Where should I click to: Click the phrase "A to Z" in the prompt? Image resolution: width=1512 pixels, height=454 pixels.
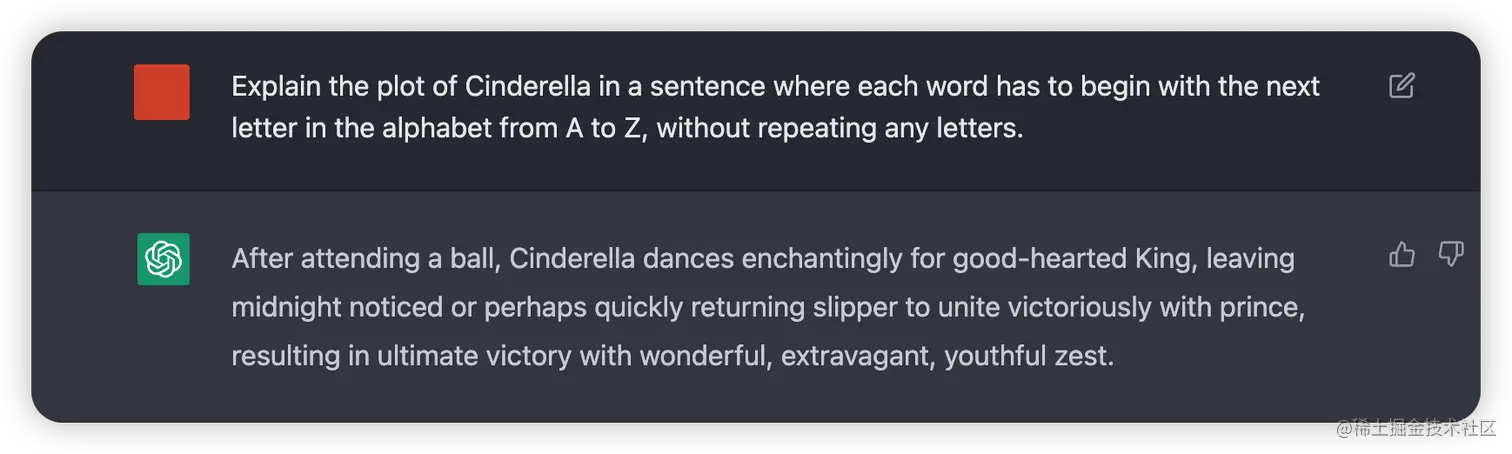[x=591, y=130]
